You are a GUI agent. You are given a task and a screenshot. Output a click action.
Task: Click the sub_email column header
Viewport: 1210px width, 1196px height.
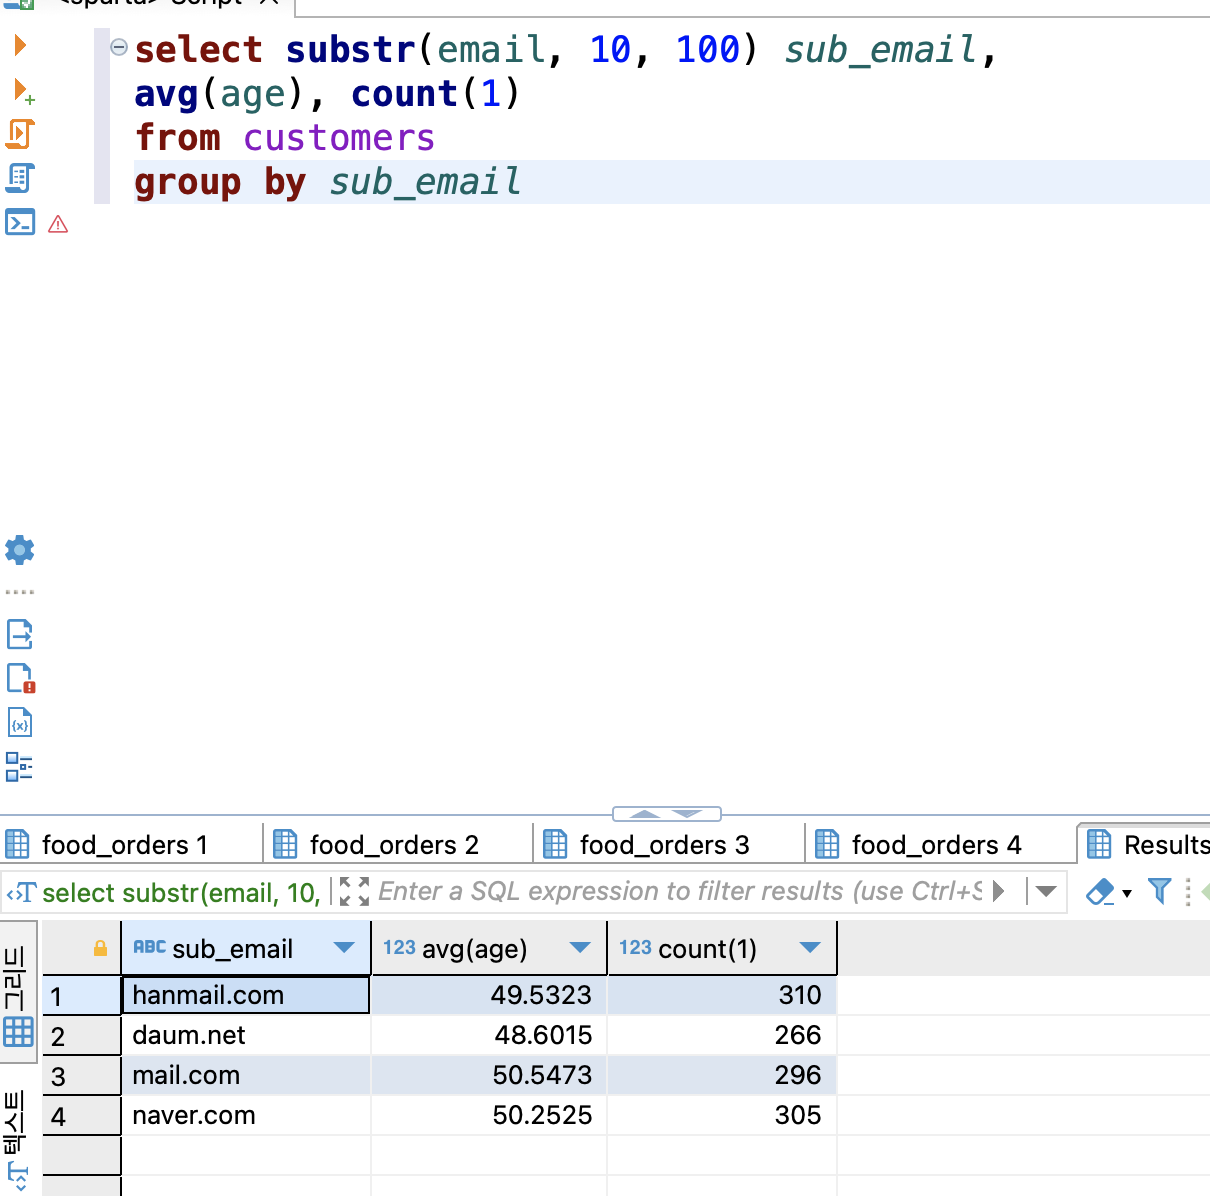tap(245, 948)
